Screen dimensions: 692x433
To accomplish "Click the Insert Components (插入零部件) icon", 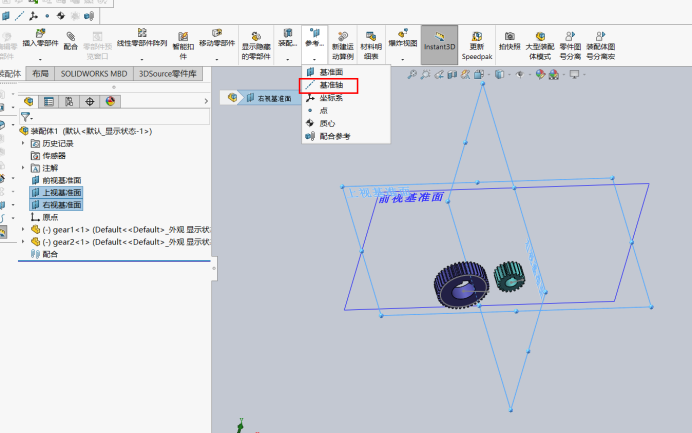I will (40, 34).
